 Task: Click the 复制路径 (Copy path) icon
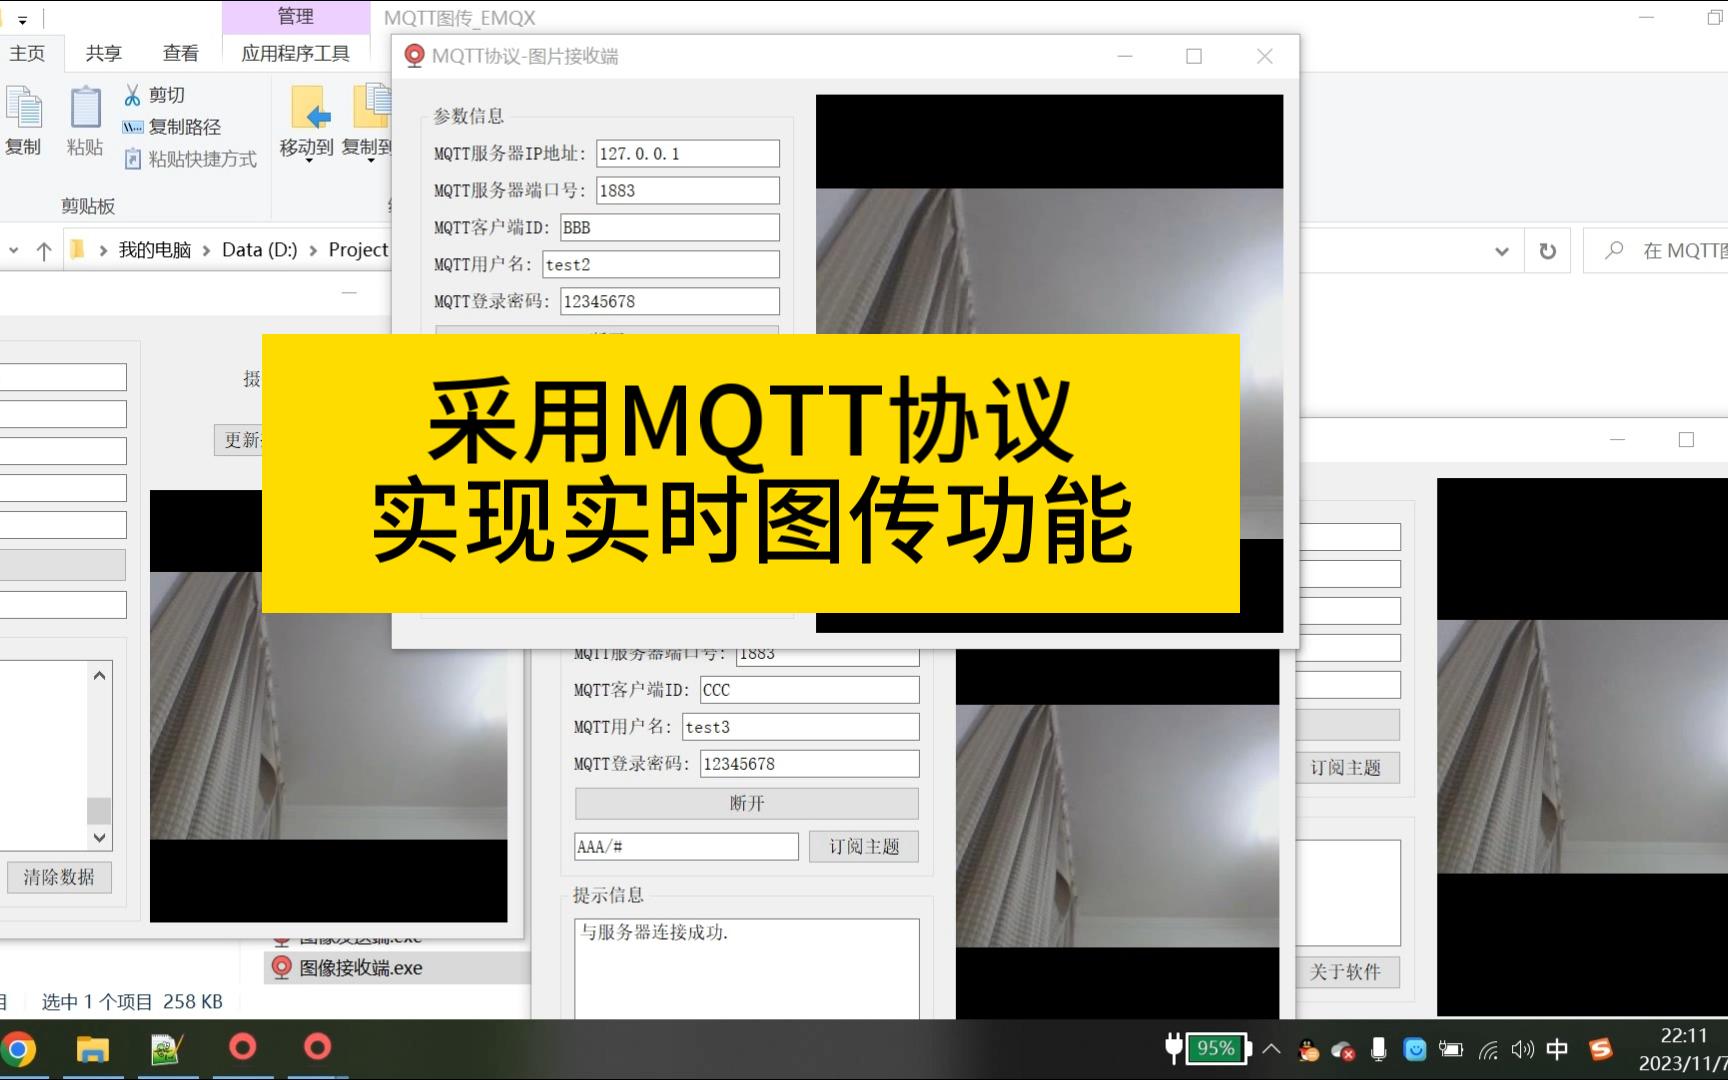click(x=133, y=127)
